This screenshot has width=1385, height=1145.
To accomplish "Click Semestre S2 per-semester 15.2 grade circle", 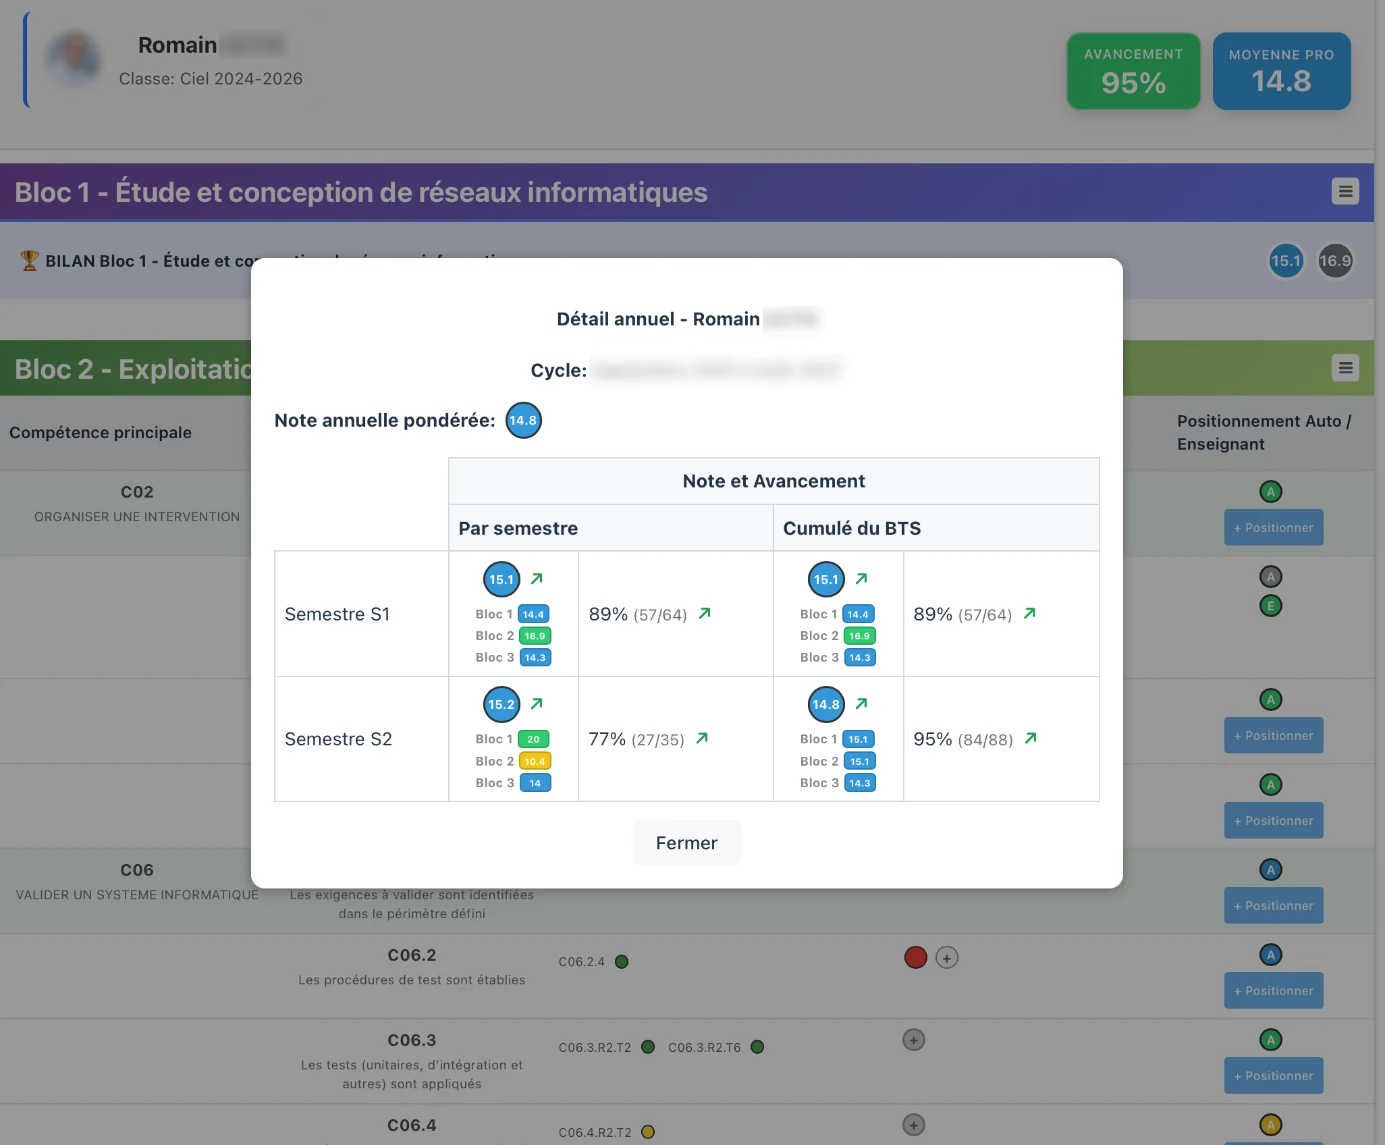I will pos(502,704).
